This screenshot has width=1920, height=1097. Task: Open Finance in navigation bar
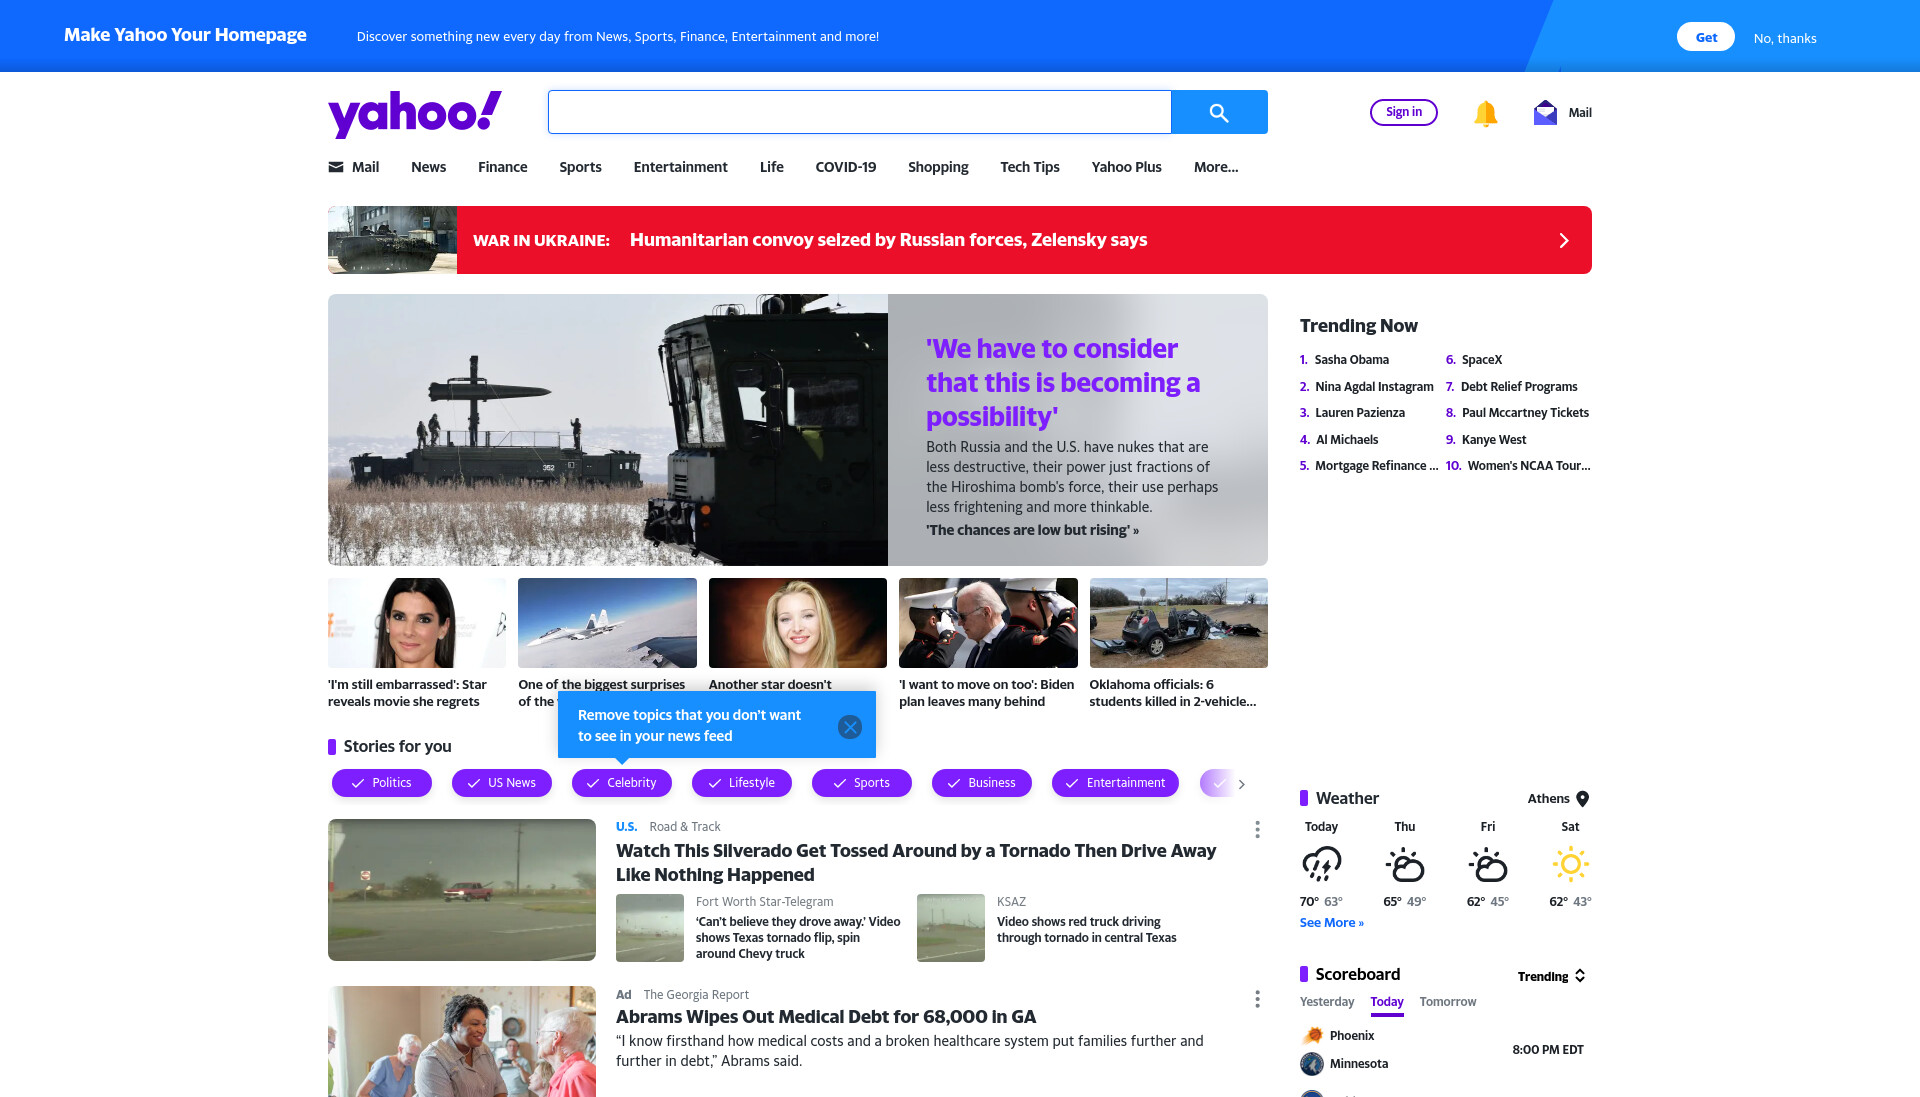(x=502, y=167)
